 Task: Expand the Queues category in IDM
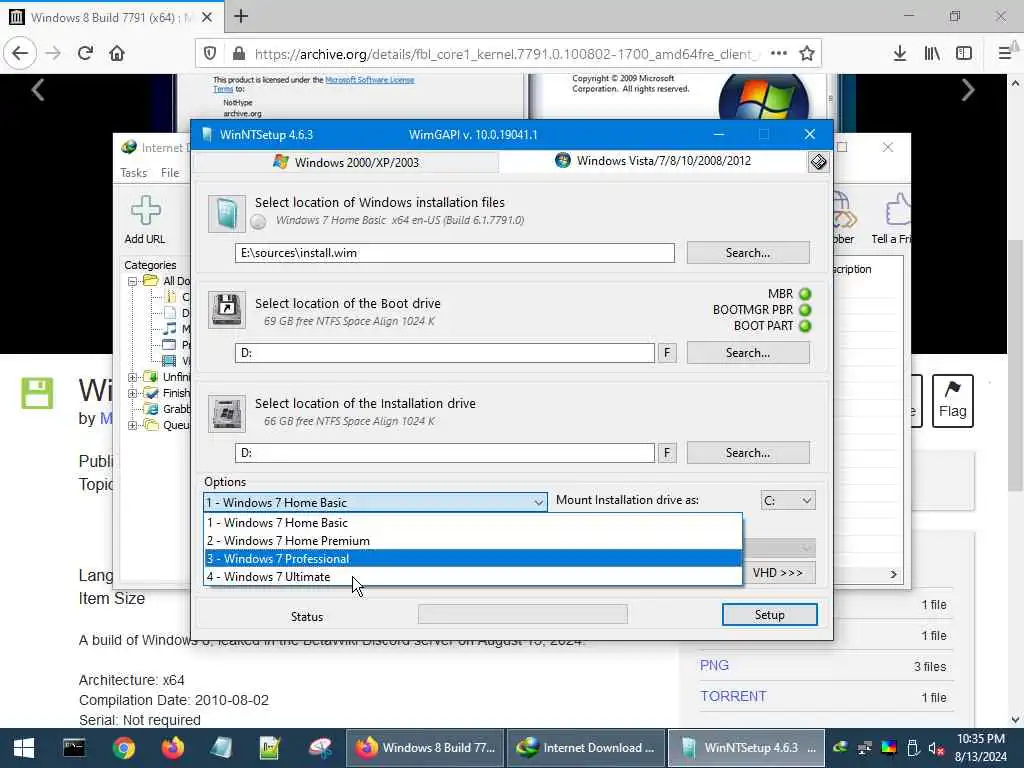[133, 425]
